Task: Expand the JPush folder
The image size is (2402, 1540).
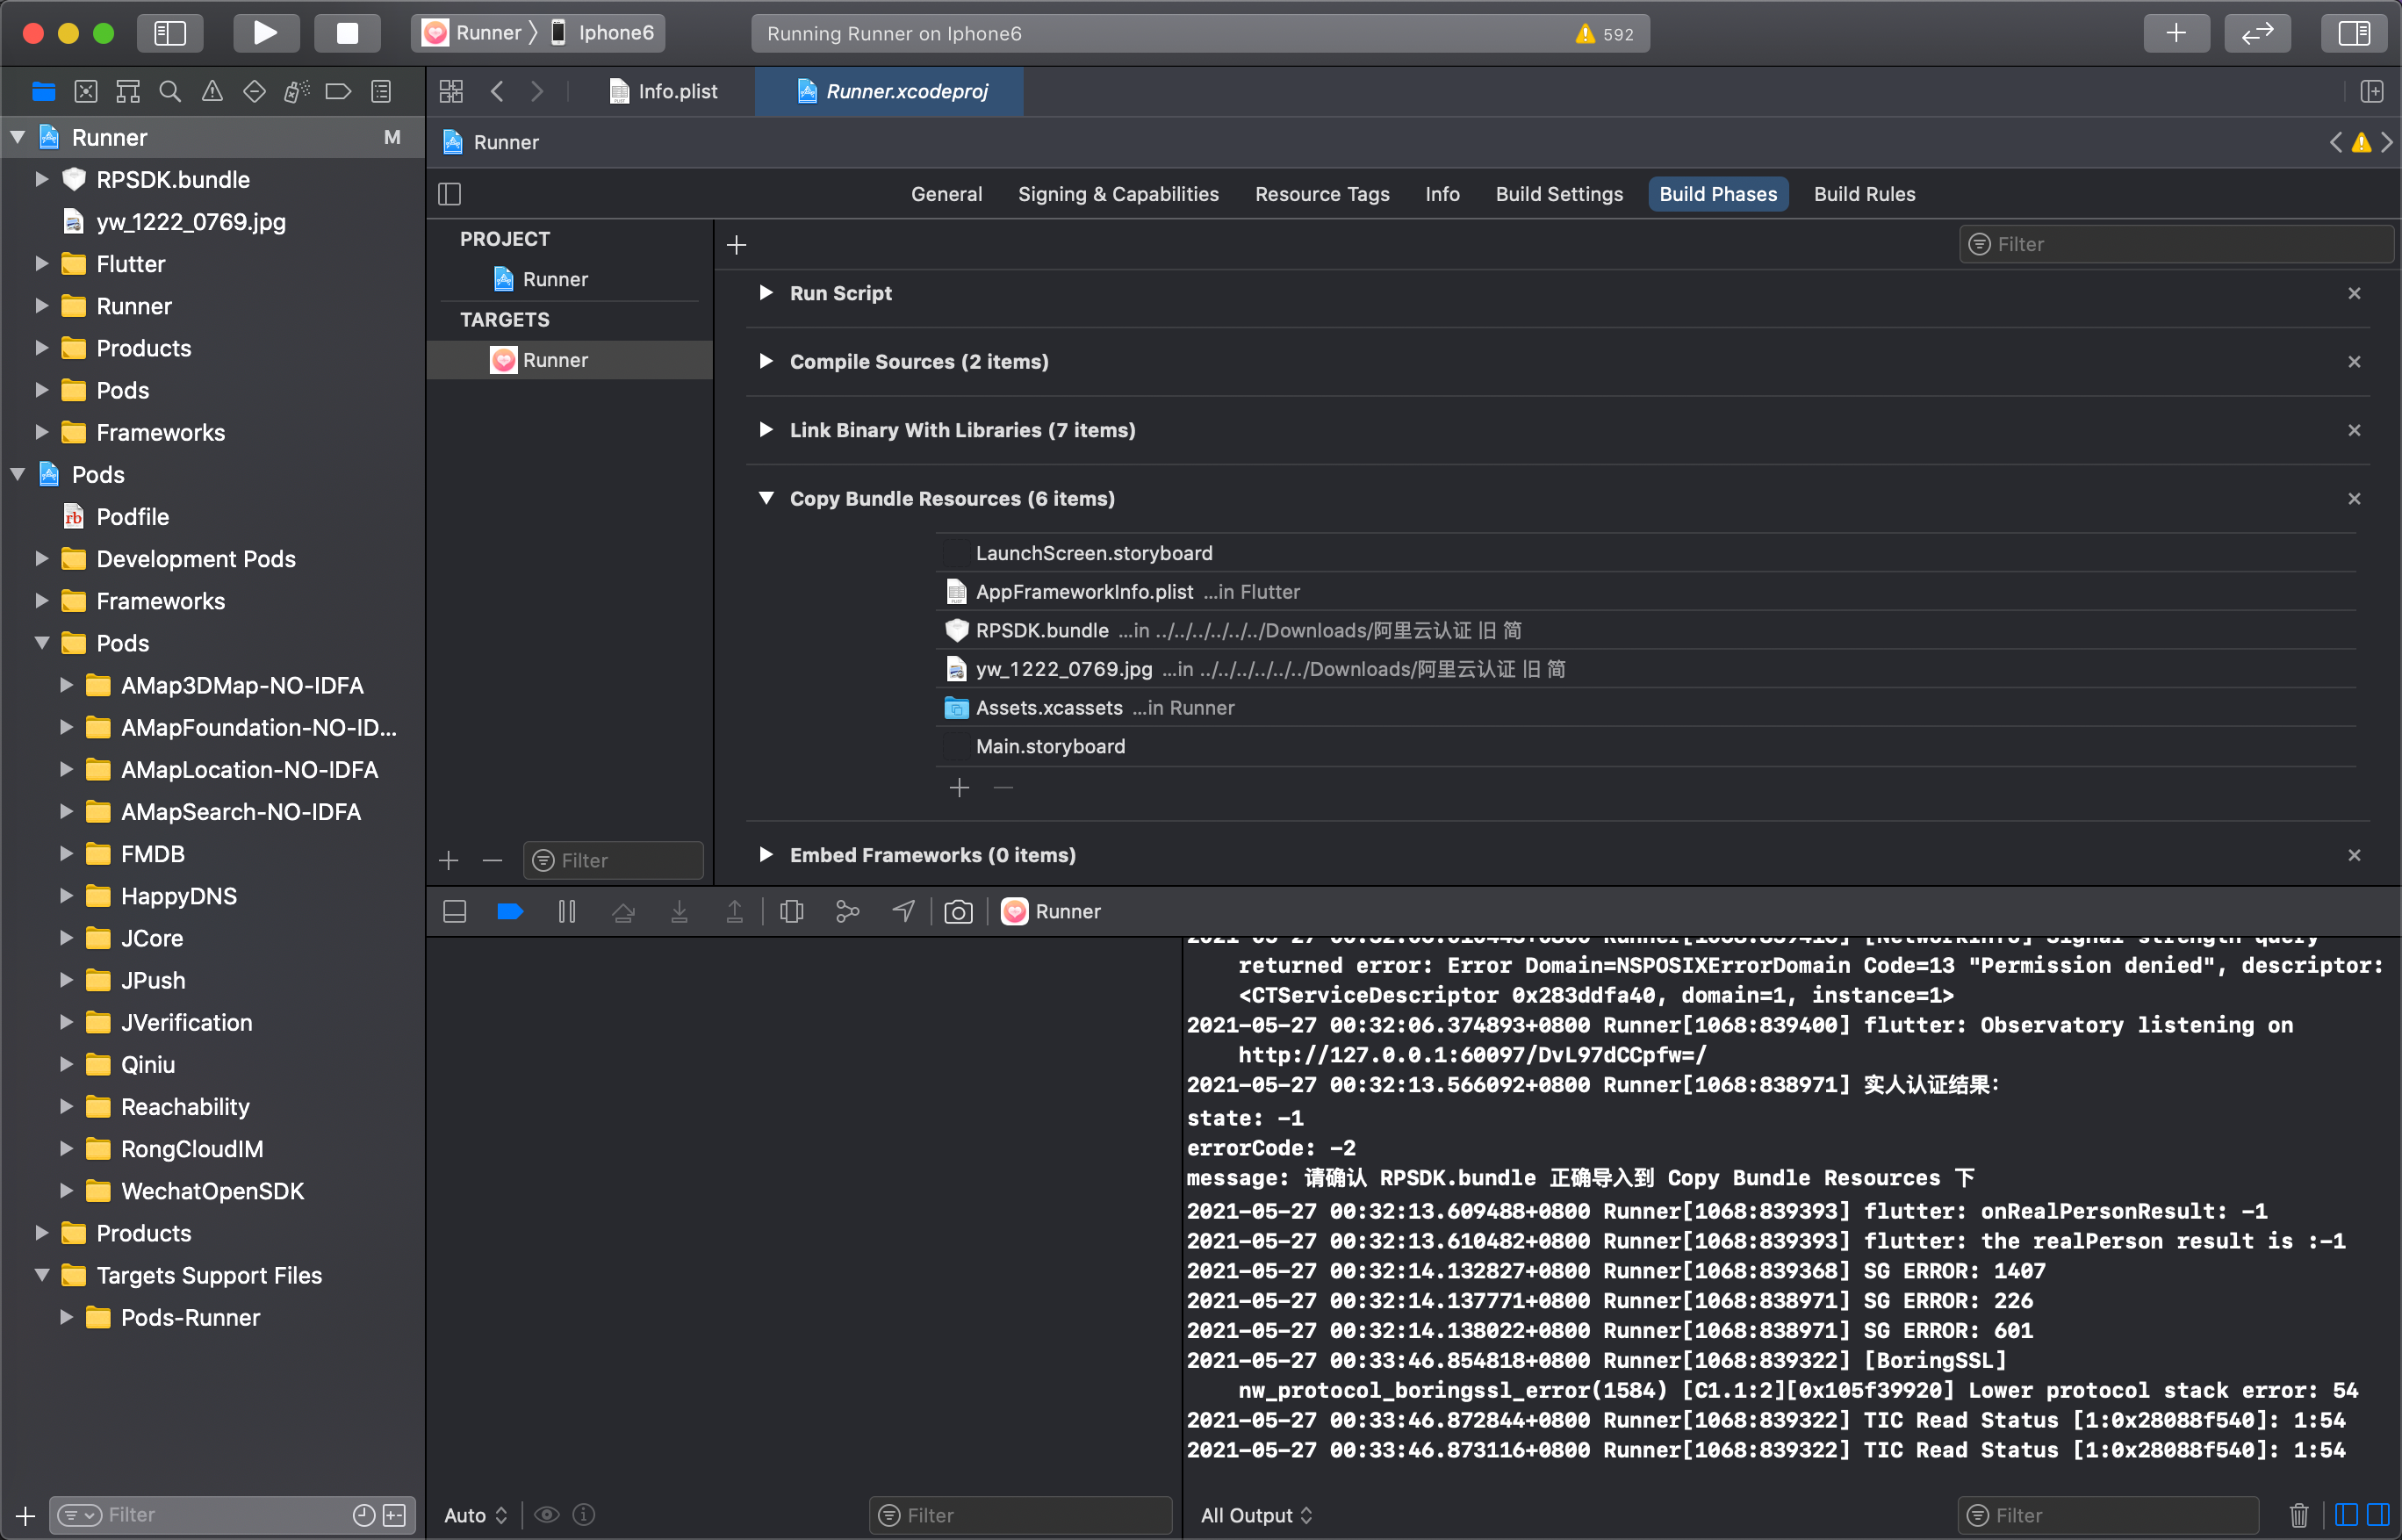Action: [x=66, y=980]
